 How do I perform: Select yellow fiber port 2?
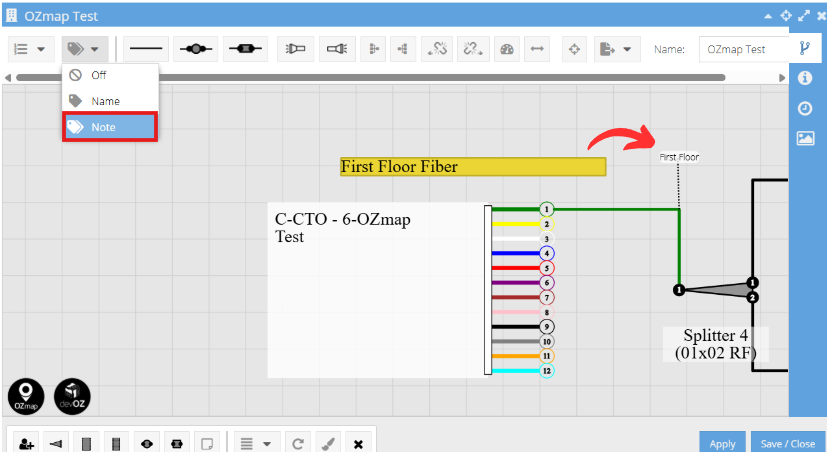pos(547,224)
